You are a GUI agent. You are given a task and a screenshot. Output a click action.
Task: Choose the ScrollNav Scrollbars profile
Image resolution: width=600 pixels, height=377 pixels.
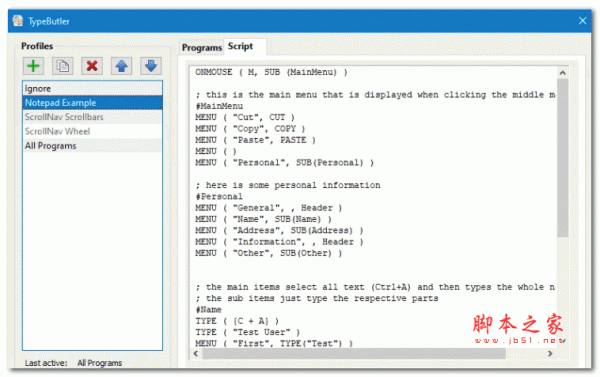click(x=92, y=117)
